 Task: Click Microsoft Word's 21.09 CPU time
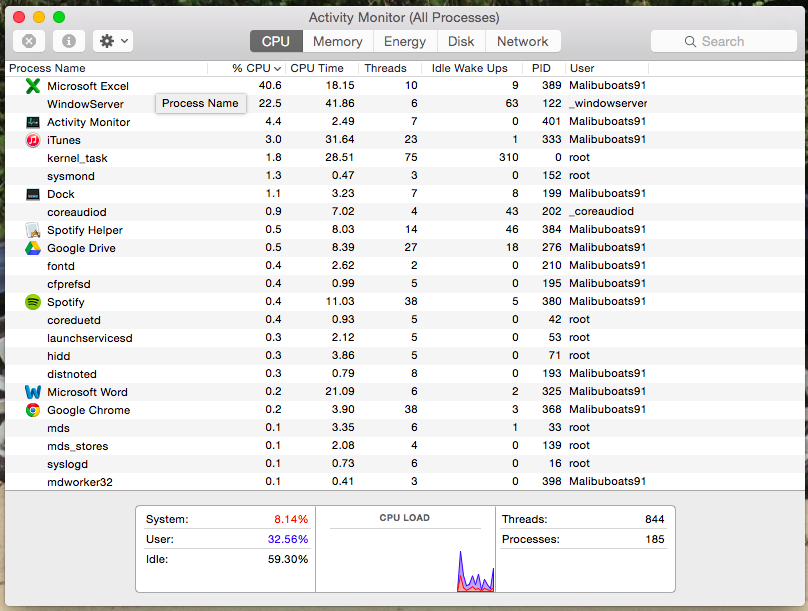340,392
